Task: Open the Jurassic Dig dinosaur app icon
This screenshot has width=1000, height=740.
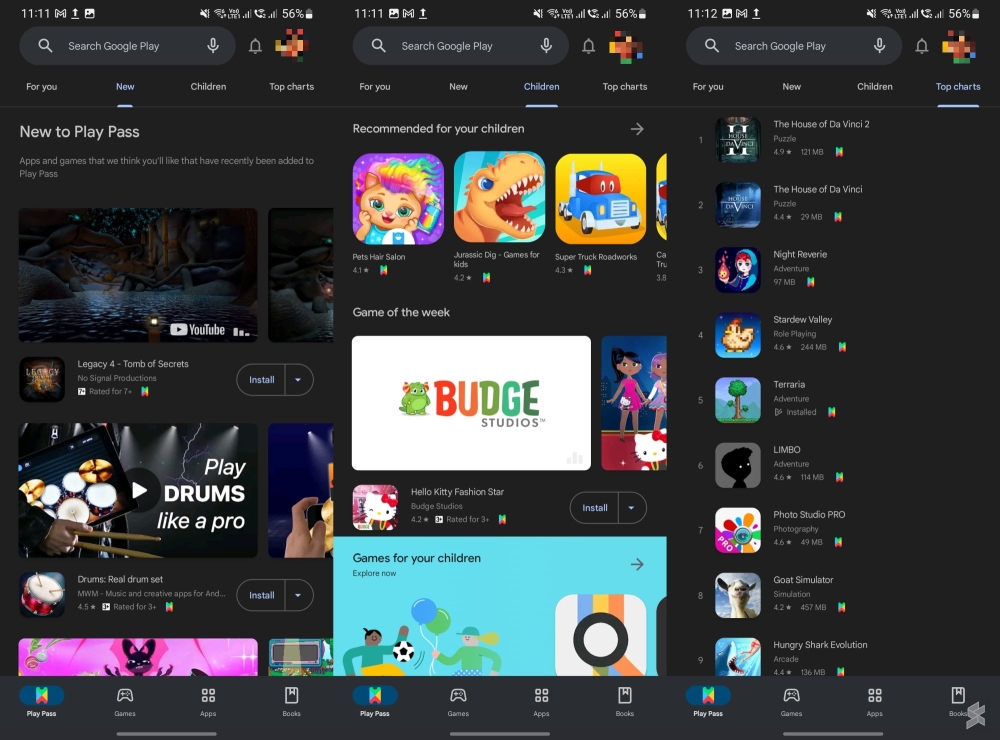Action: click(499, 197)
